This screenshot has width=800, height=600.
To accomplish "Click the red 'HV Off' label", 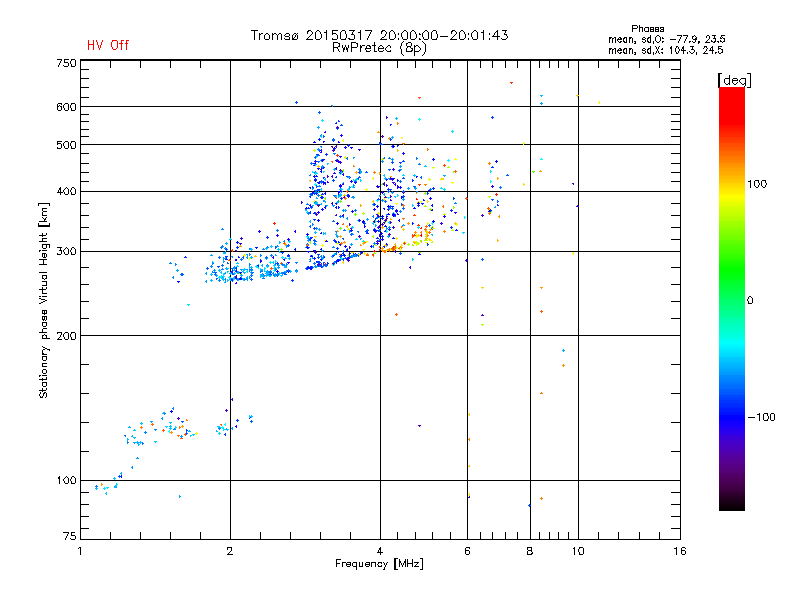I will (x=108, y=45).
